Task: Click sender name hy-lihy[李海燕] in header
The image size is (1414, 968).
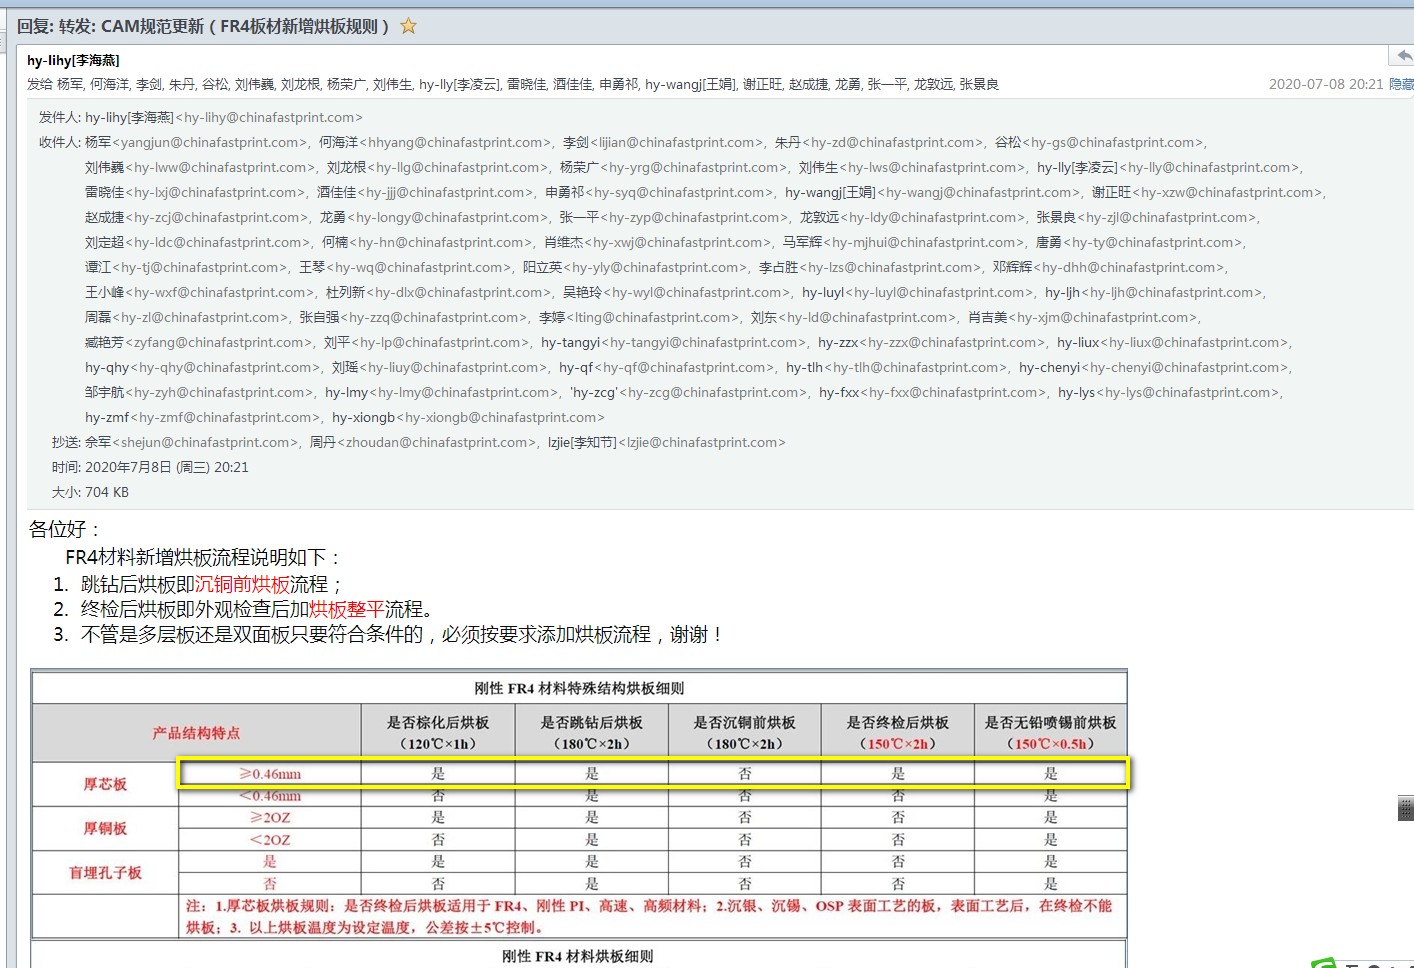Action: (73, 61)
